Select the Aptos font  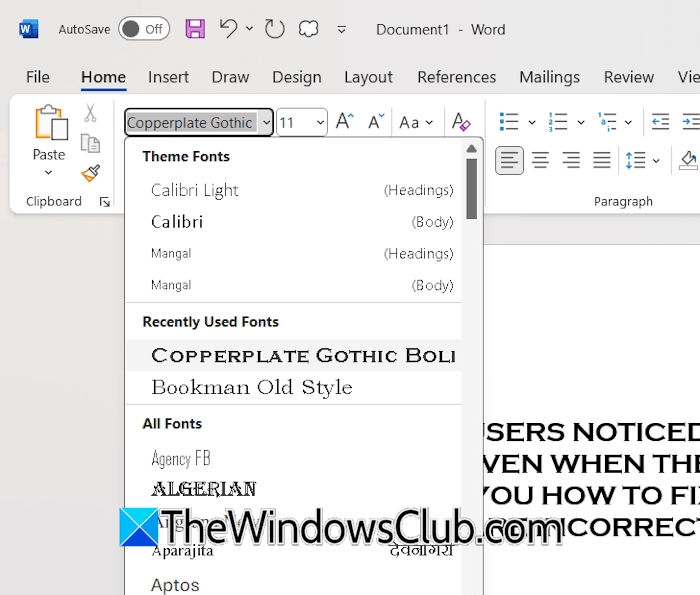(294, 584)
